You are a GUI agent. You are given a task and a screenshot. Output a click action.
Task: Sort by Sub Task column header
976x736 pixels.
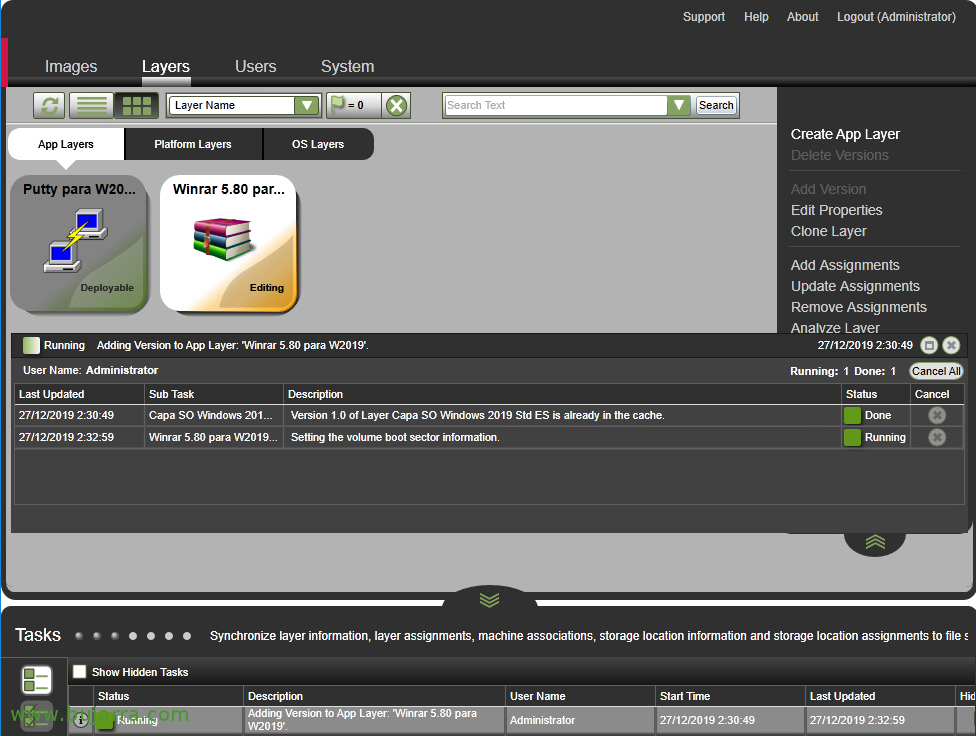click(x=214, y=394)
